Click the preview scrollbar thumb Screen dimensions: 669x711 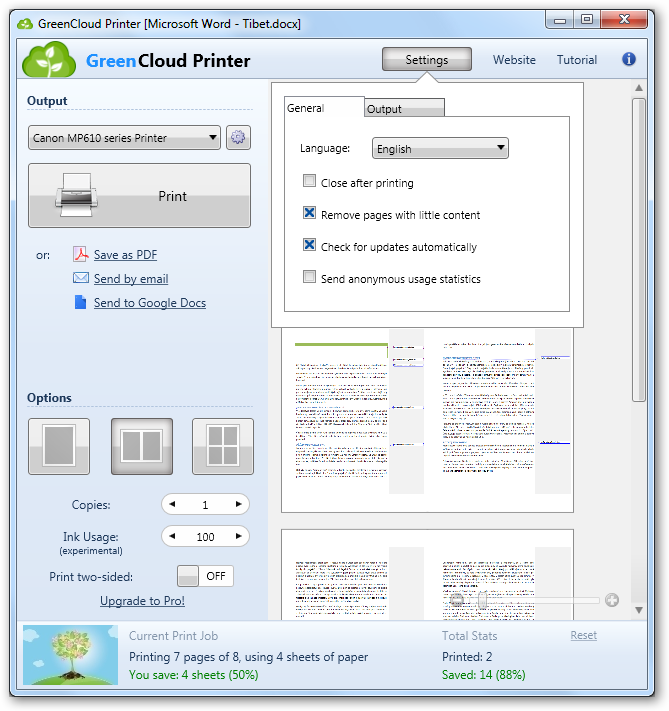639,250
